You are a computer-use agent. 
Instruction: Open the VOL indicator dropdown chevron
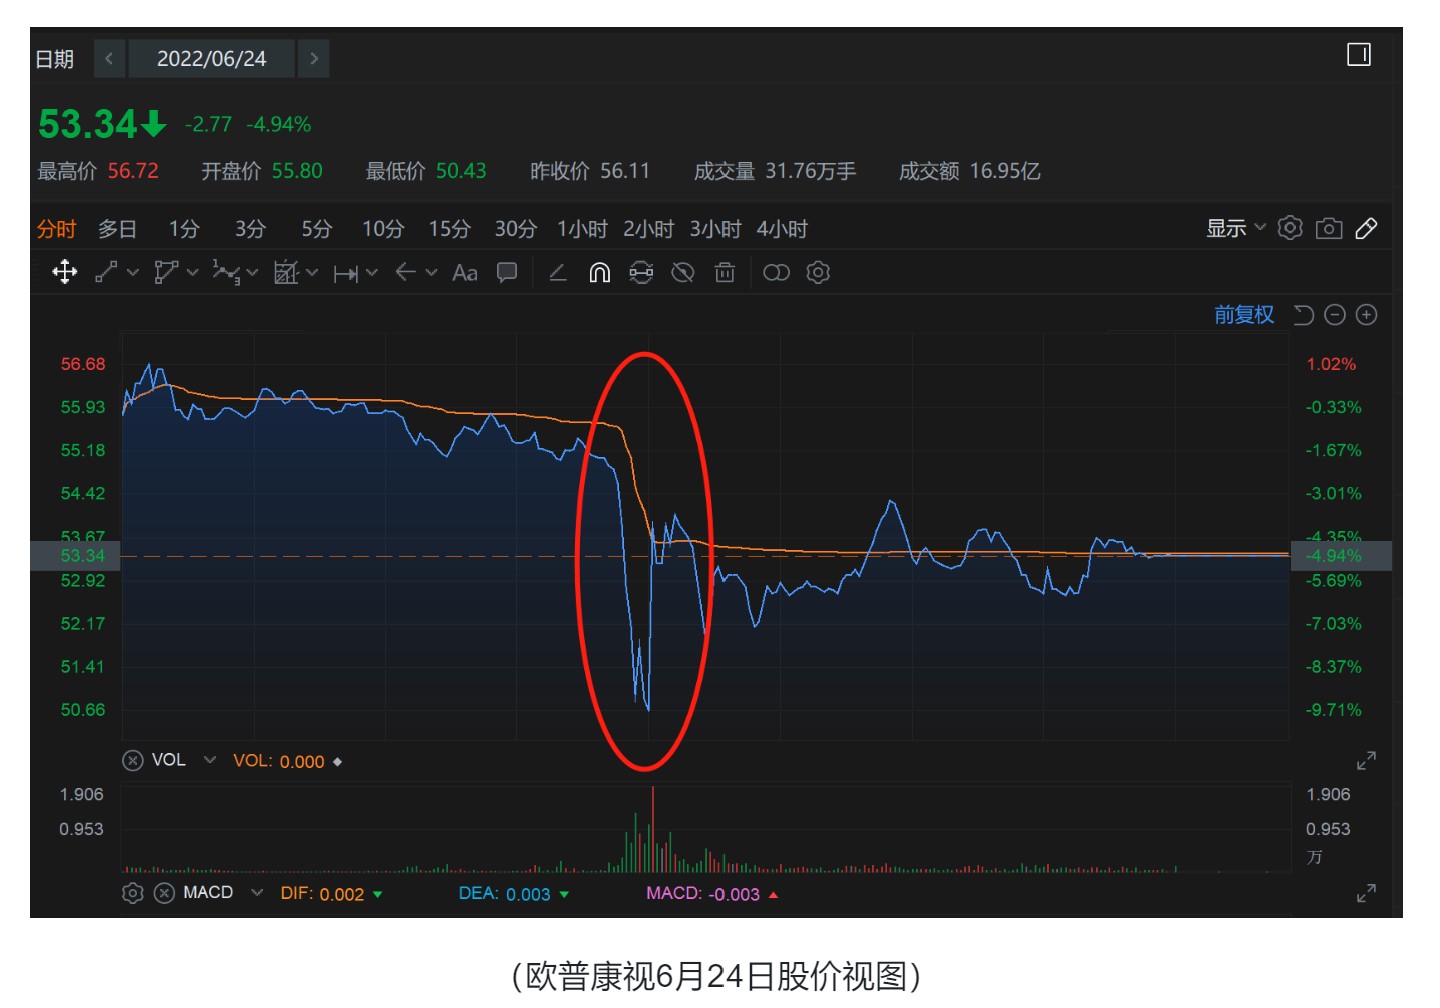[x=208, y=761]
